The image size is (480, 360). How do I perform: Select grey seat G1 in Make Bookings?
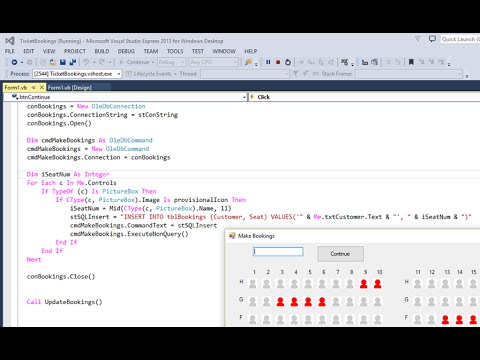[253, 302]
